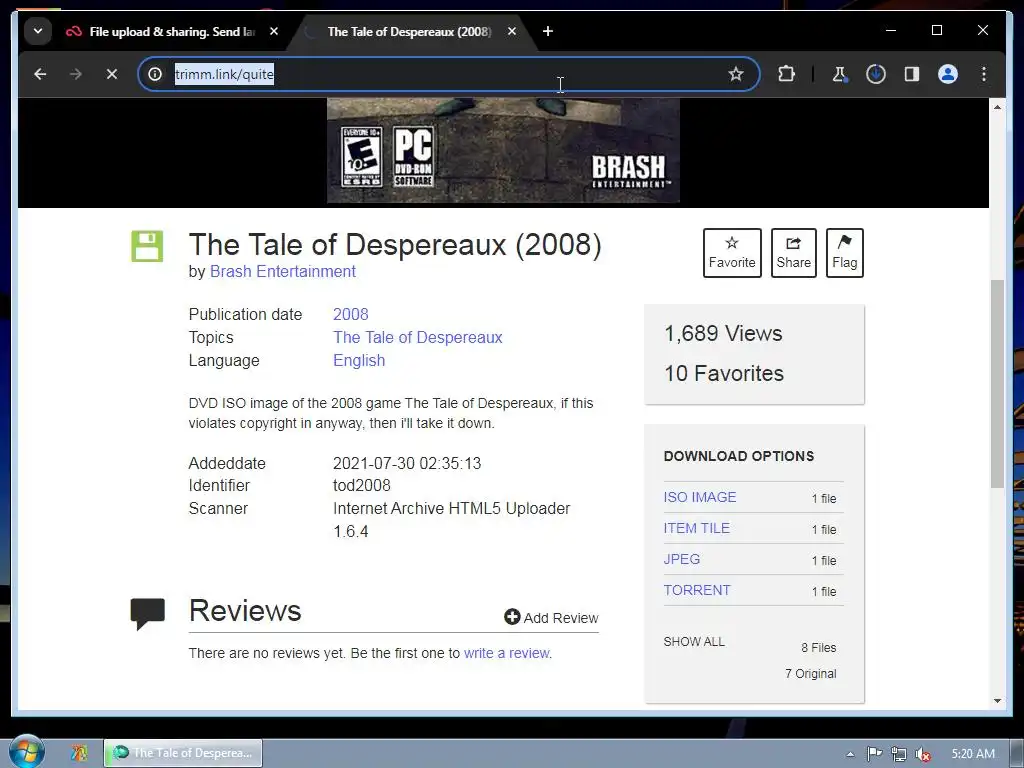Open Brash Entertainment creator link
Screen dimensions: 1024x768
(x=283, y=271)
